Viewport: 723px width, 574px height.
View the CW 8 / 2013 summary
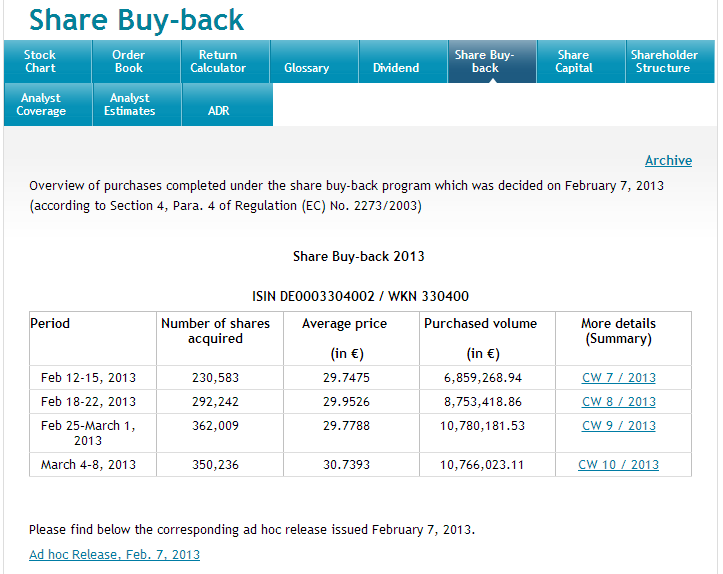[x=619, y=402]
